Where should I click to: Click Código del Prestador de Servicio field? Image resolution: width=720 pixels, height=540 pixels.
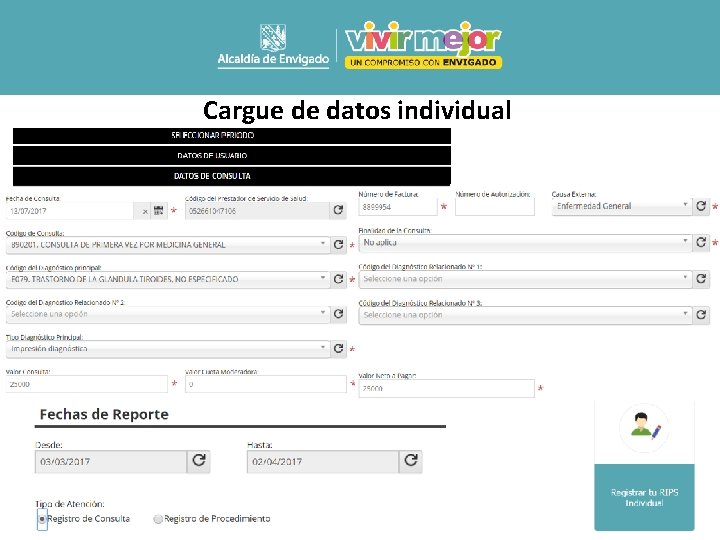point(257,211)
